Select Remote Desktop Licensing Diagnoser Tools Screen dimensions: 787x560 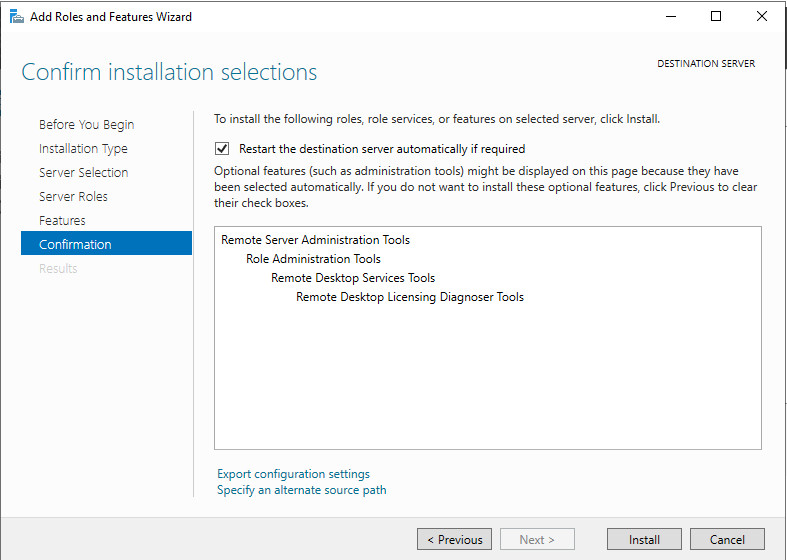[410, 297]
